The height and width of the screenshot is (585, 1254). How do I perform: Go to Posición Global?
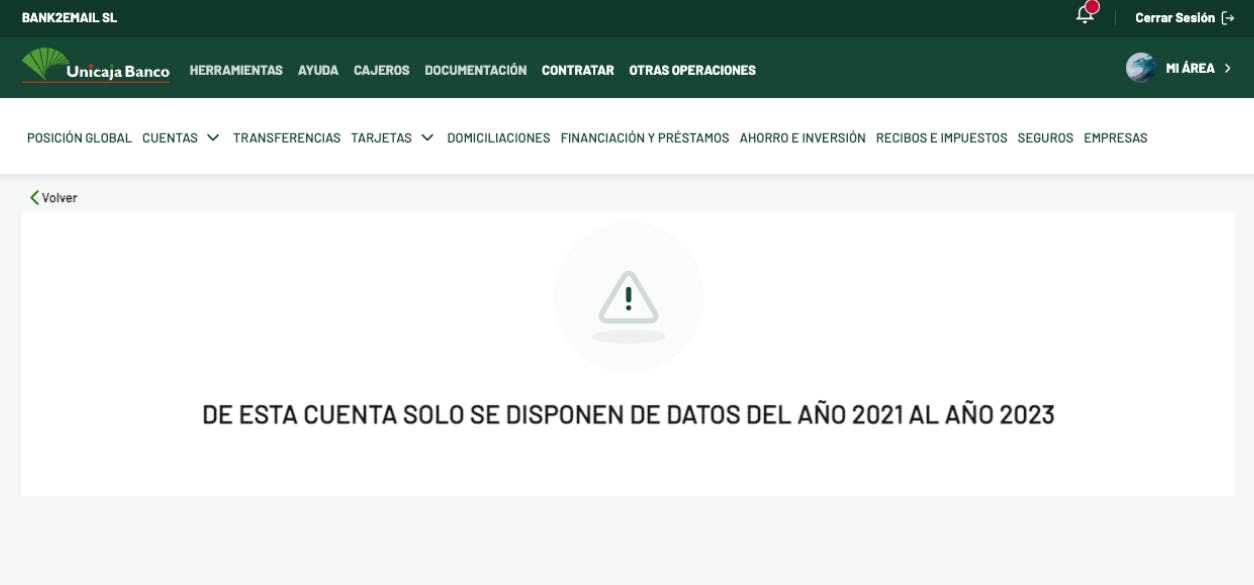tap(79, 138)
